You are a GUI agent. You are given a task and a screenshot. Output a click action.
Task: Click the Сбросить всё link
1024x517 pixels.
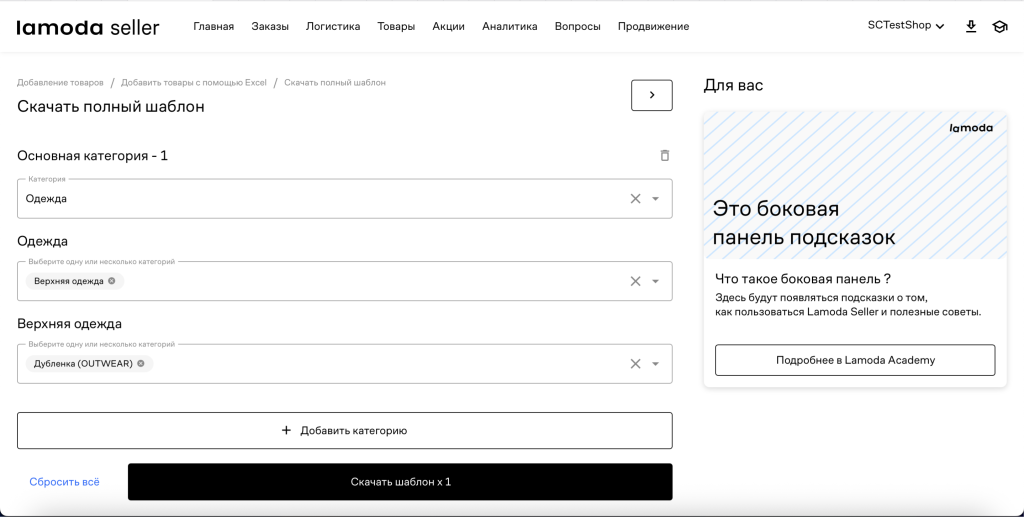(x=64, y=482)
